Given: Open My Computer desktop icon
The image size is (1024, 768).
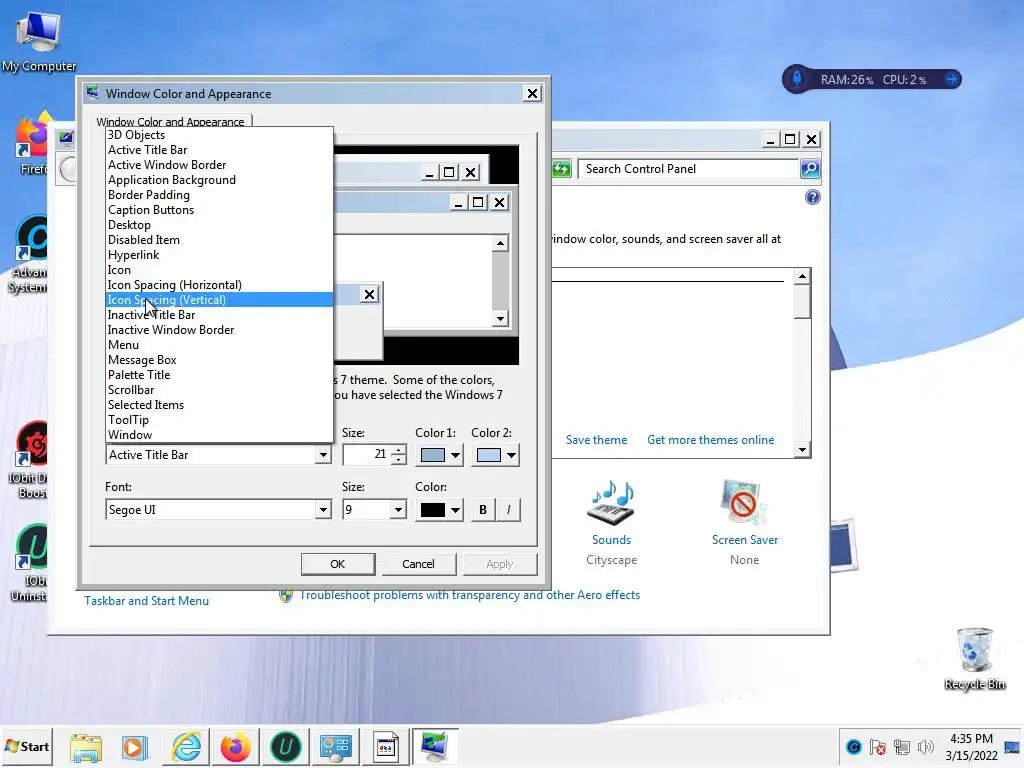Looking at the screenshot, I should pyautogui.click(x=39, y=40).
